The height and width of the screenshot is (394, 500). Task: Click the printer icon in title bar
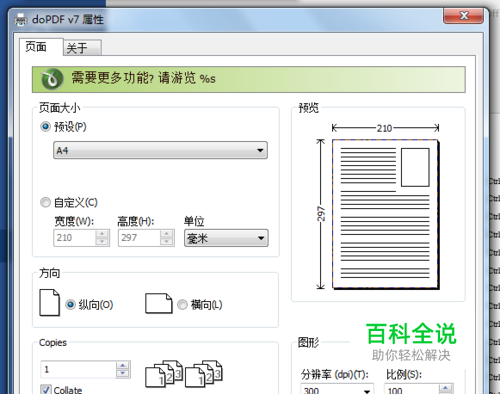[21, 20]
